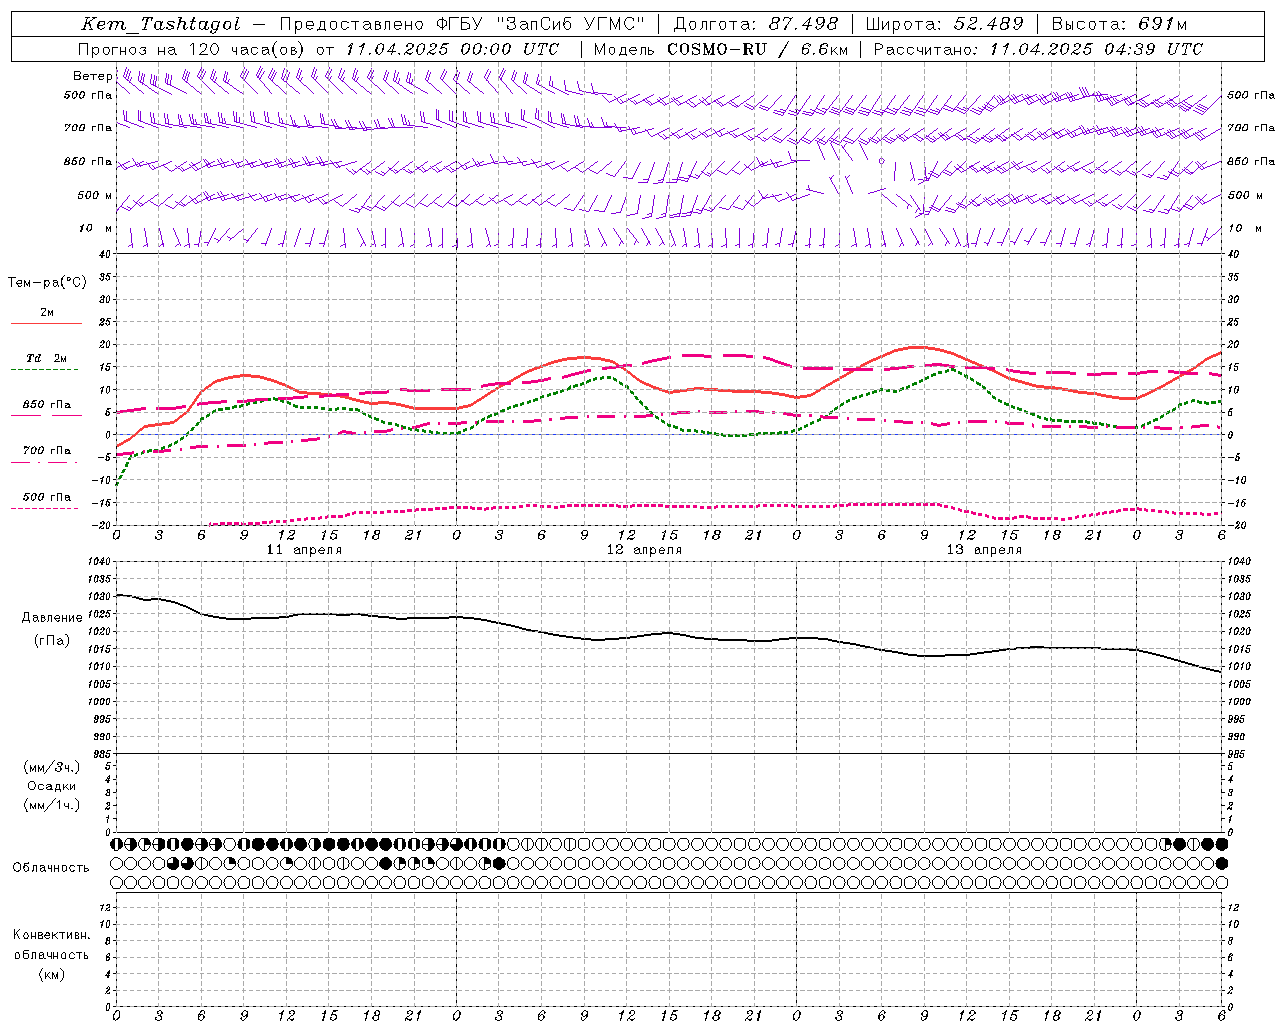Click the 700 гПа temperature legend entry

[x=47, y=451]
